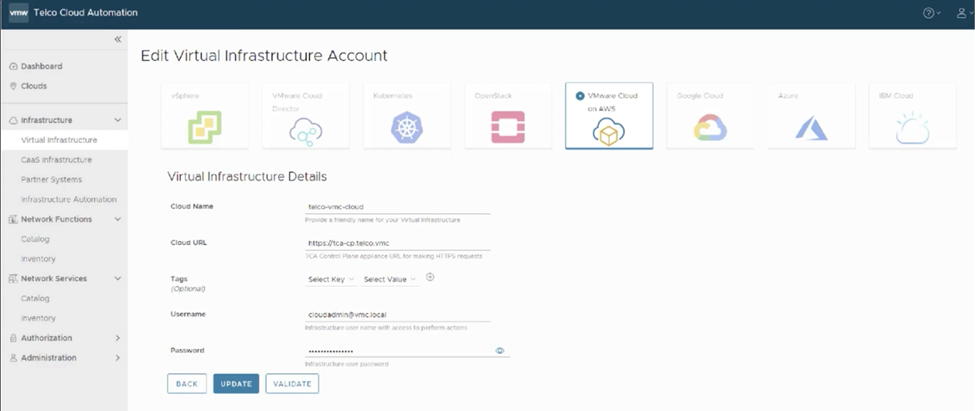Click the VALIDATE button
Viewport: 975px width, 411px height.
click(292, 384)
